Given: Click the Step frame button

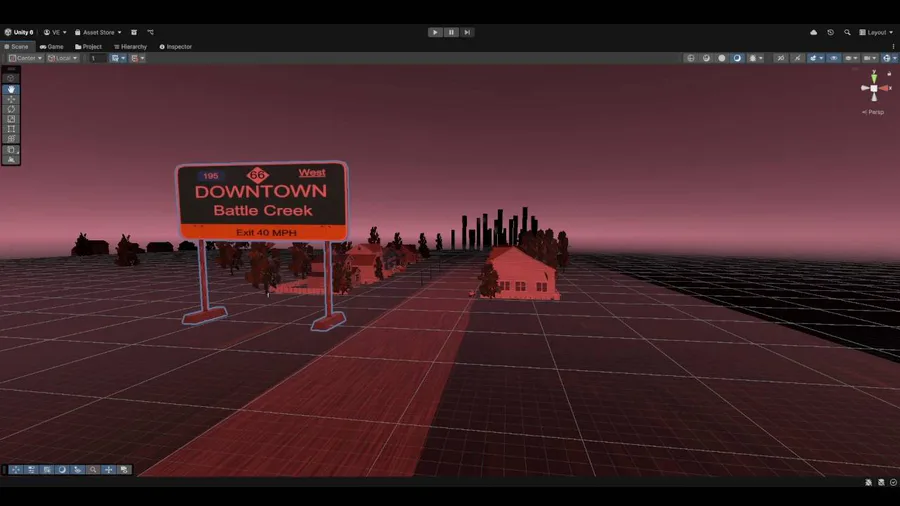Looking at the screenshot, I should (x=467, y=32).
